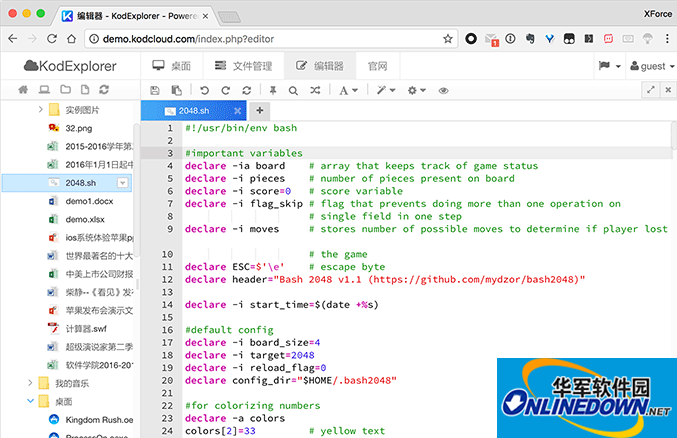
Task: Click the computer icon in file sidebar
Action: coord(44,89)
